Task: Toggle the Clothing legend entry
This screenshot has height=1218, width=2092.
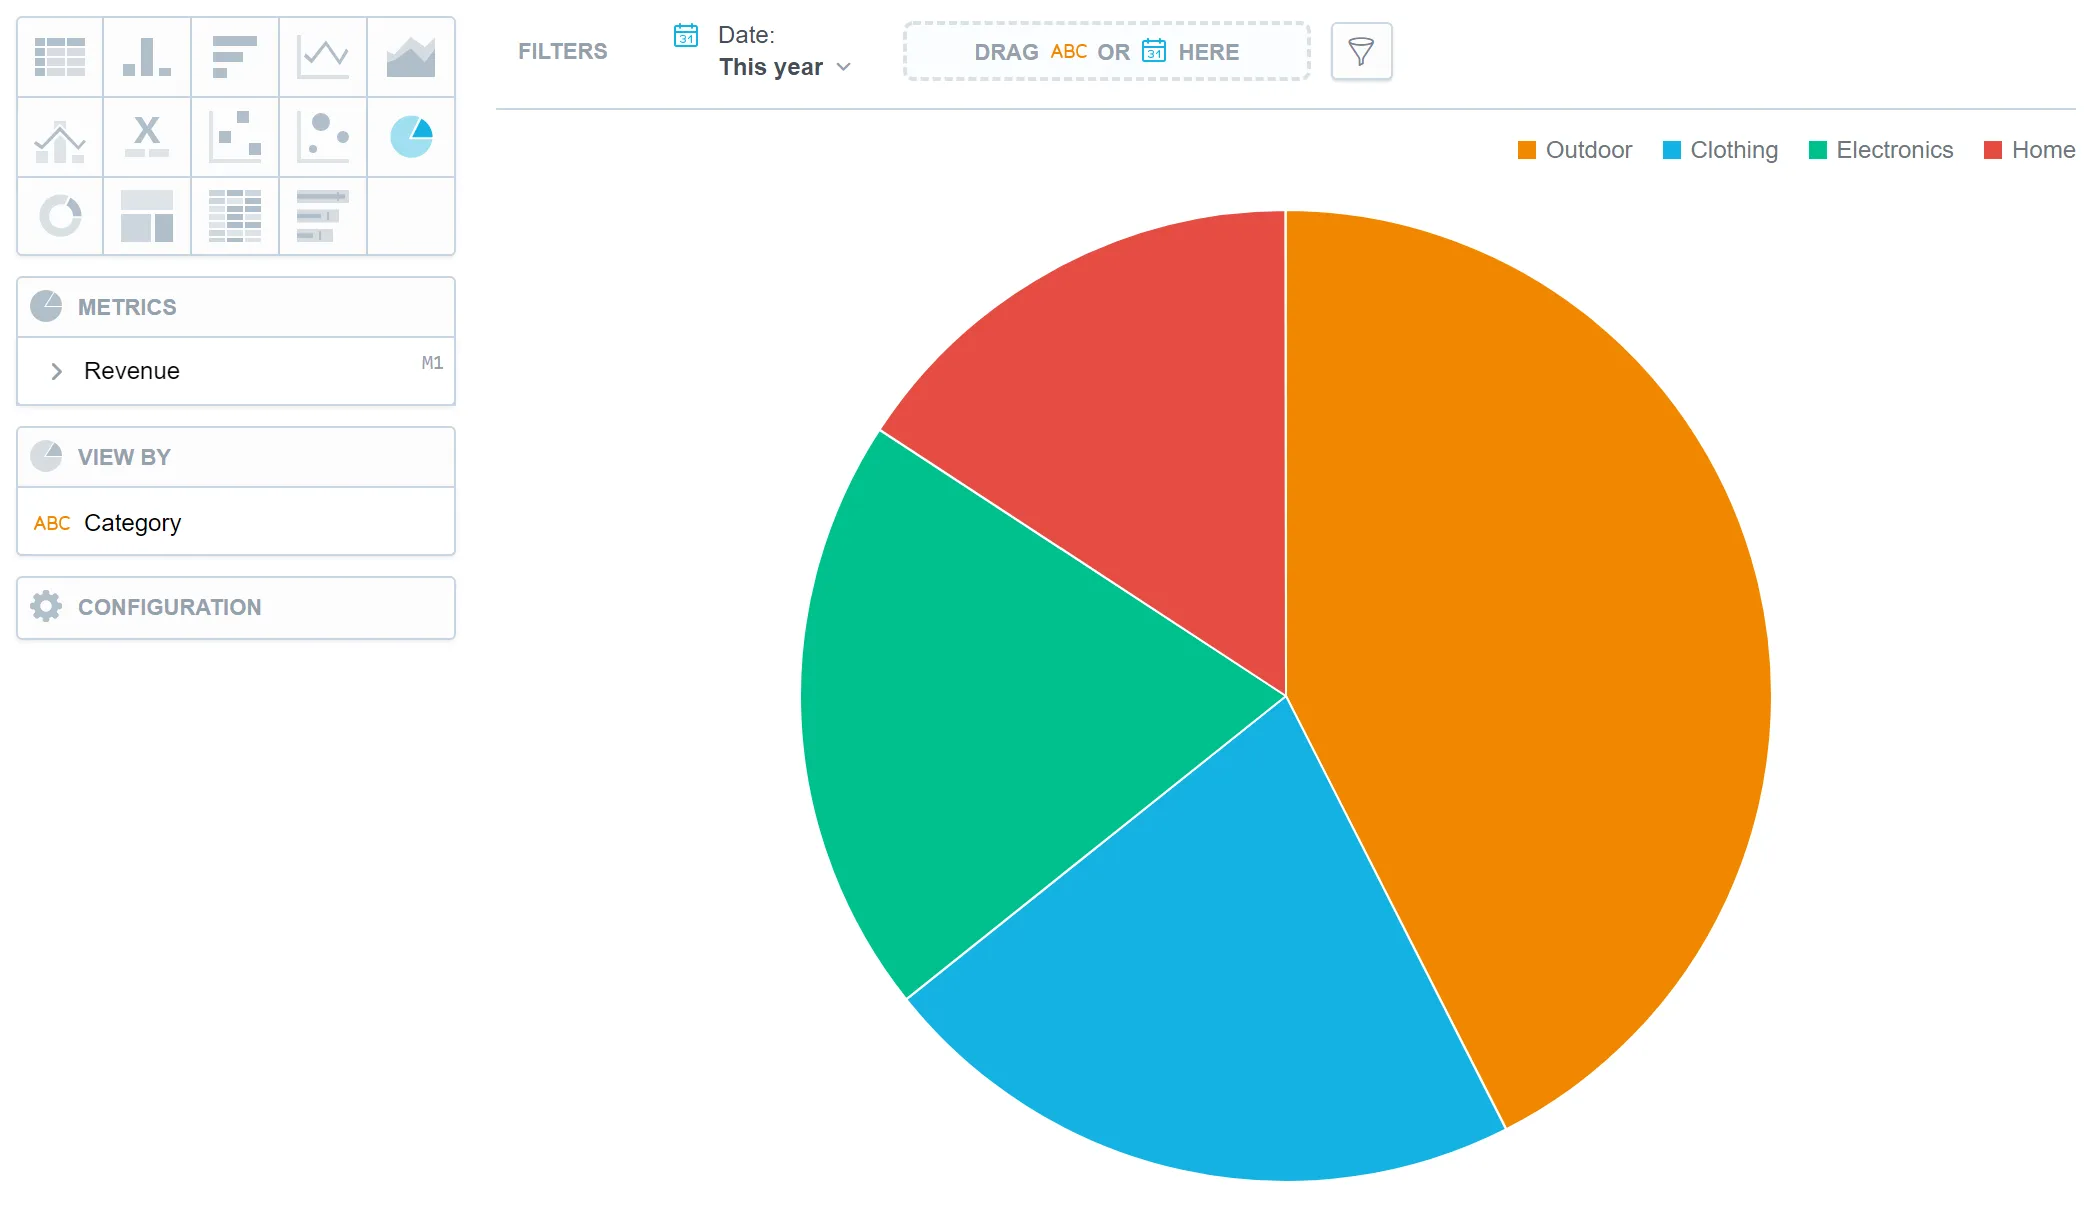Action: 1719,150
